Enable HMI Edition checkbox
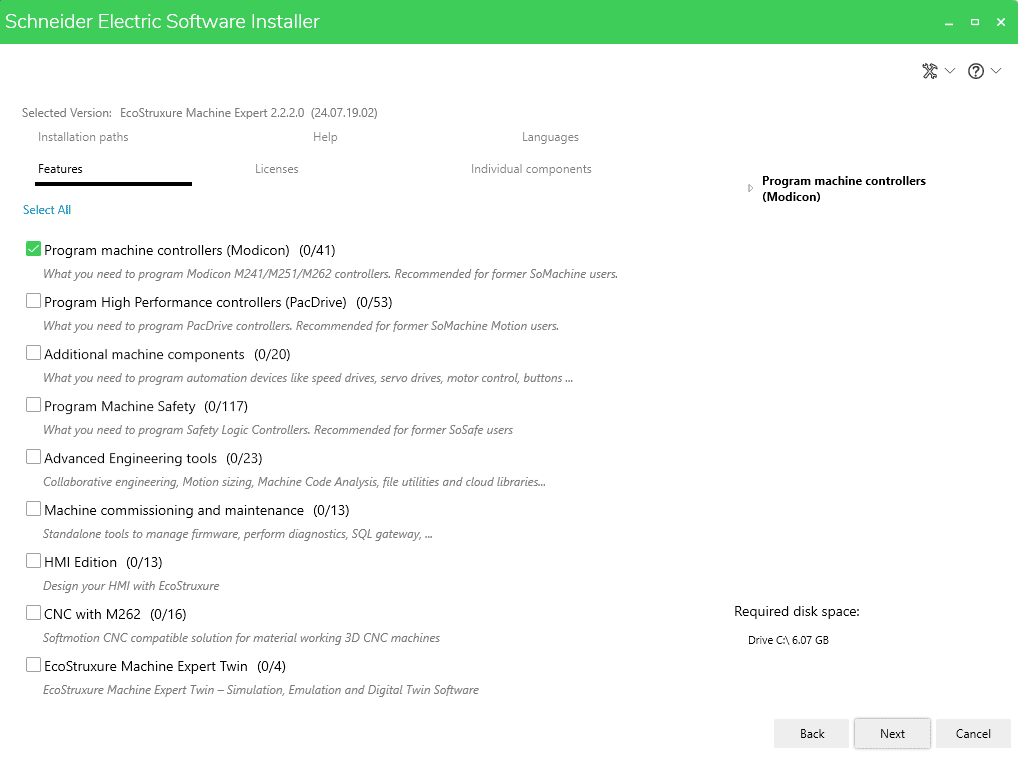 tap(33, 560)
